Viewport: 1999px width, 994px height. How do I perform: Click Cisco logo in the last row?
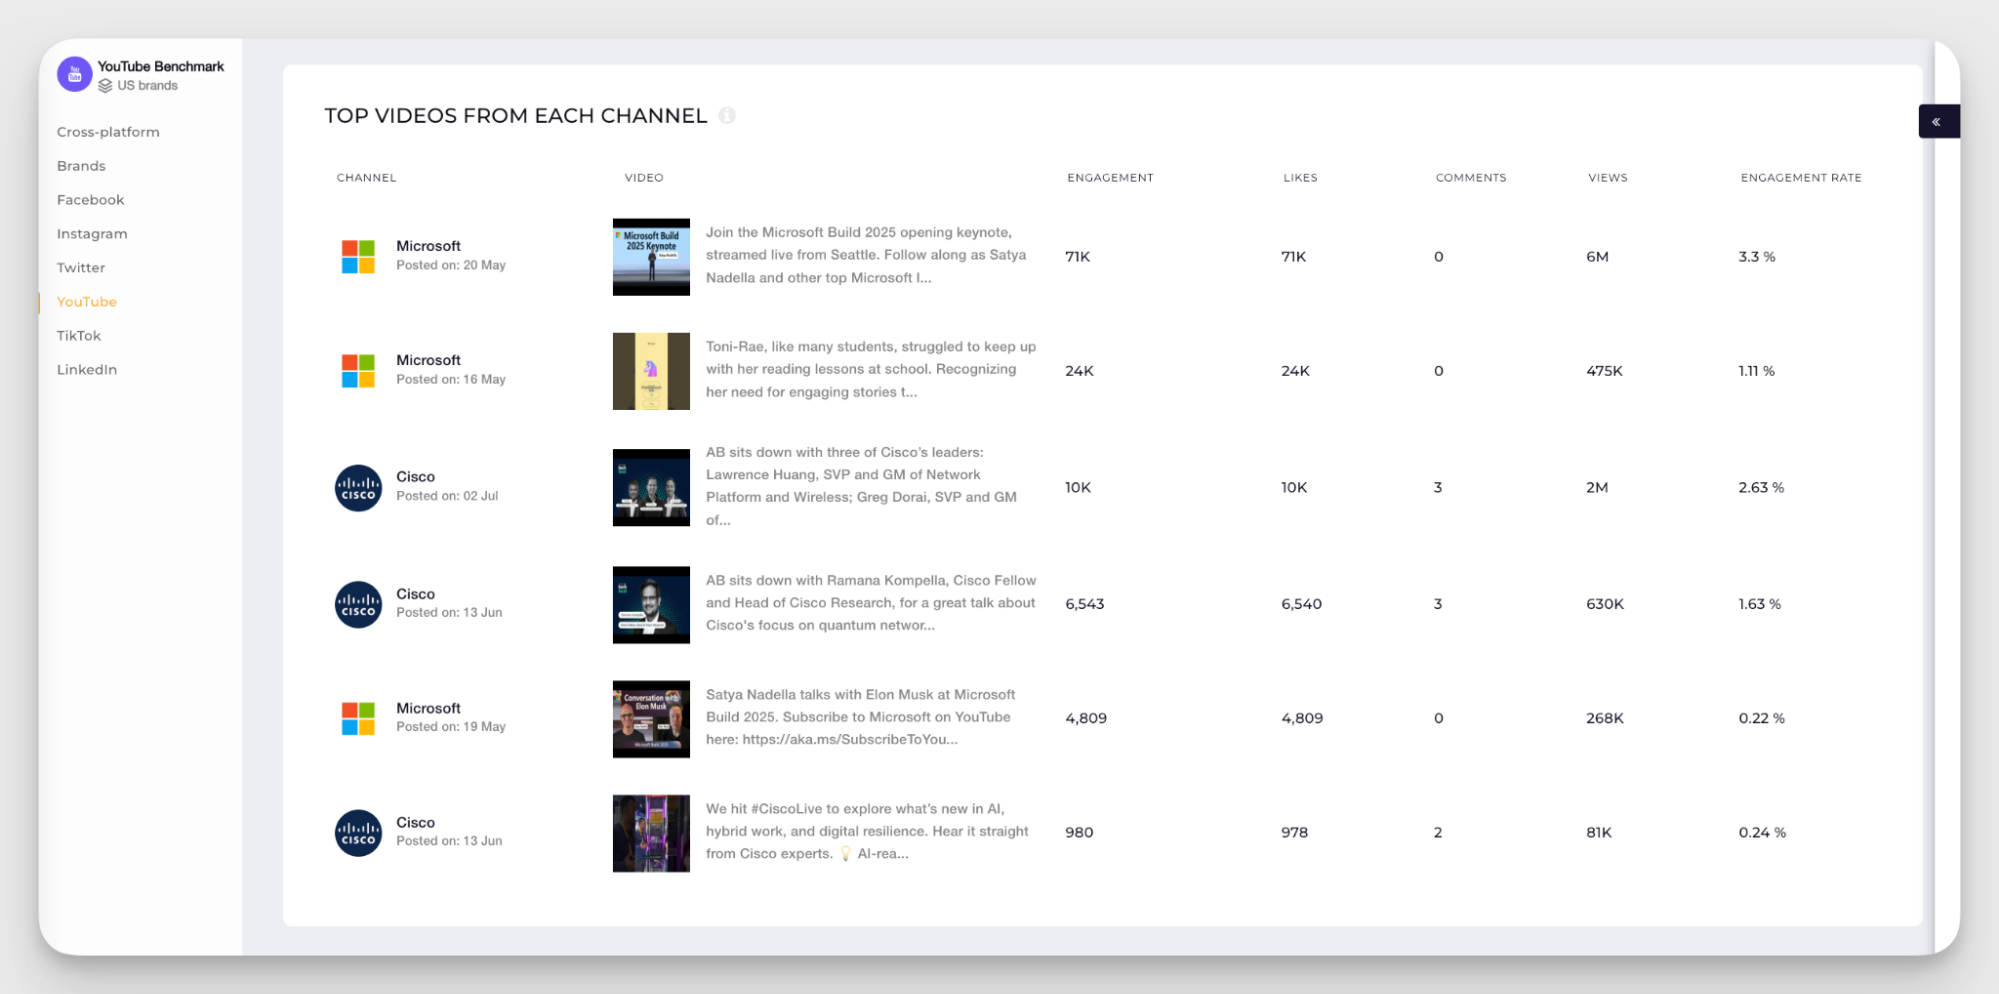coord(358,833)
